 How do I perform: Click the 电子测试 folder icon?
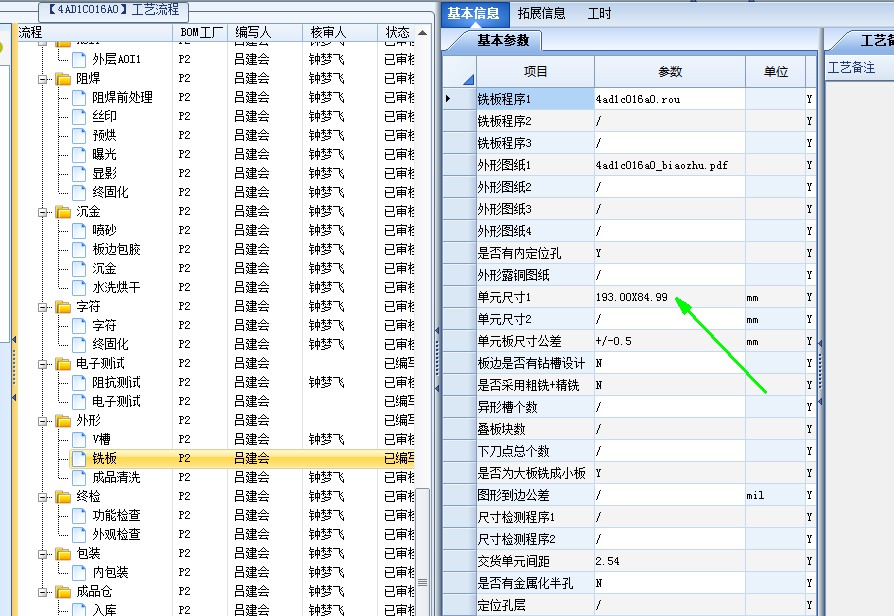[x=63, y=363]
